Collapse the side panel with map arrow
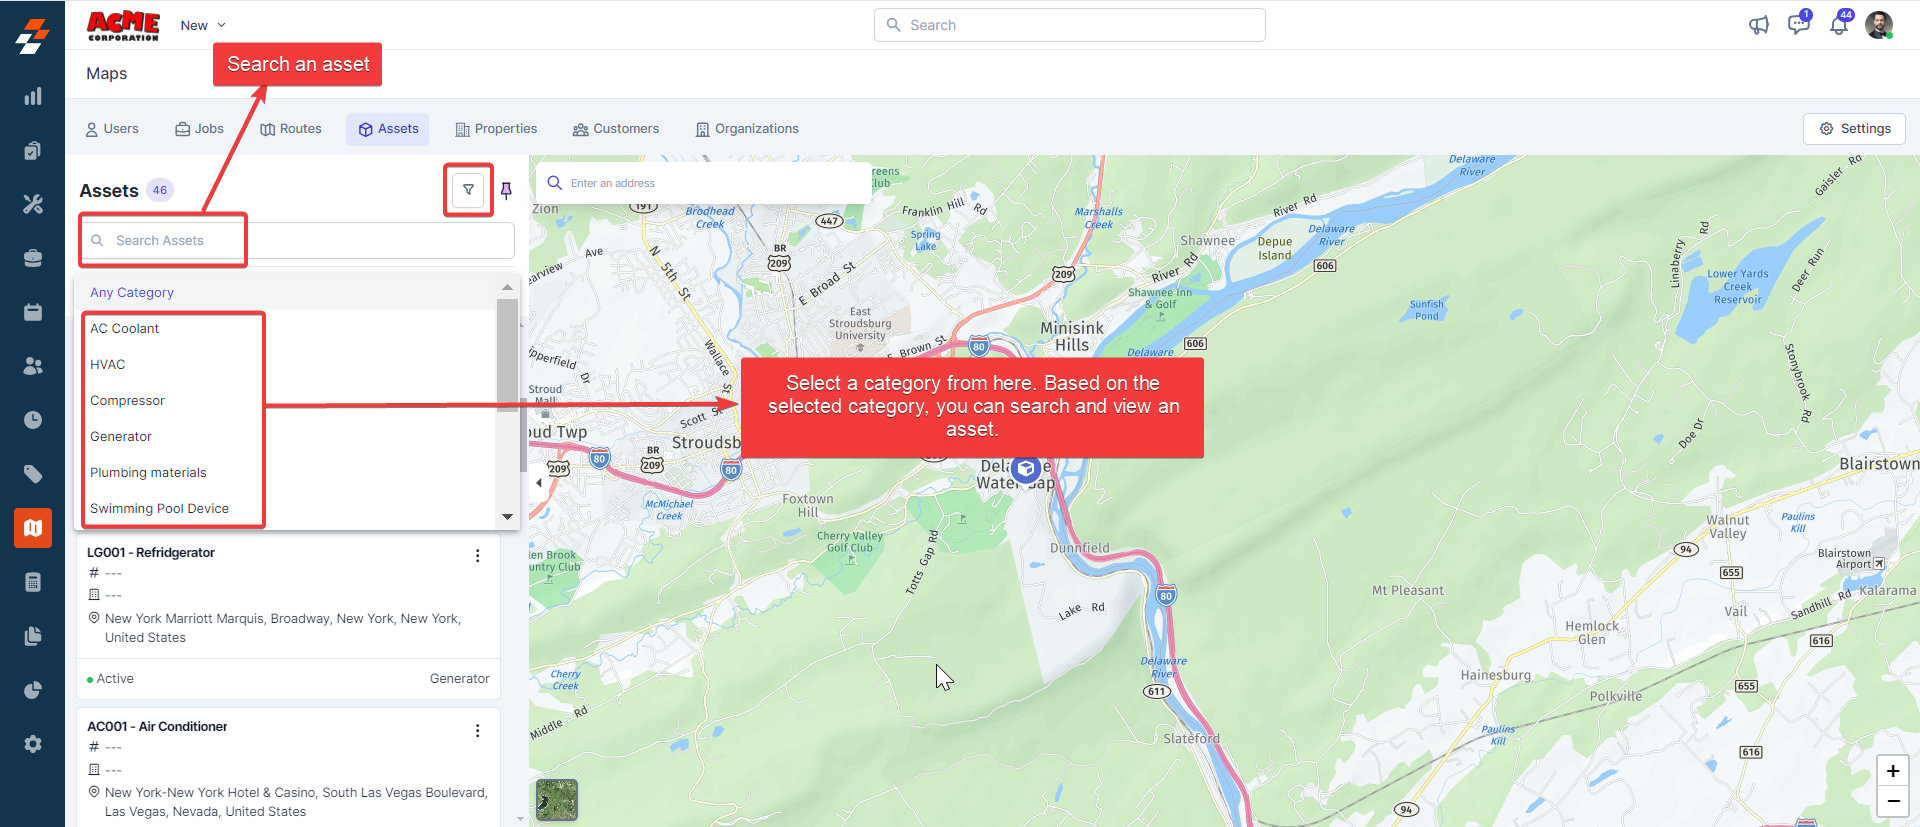Image resolution: width=1920 pixels, height=827 pixels. point(539,483)
